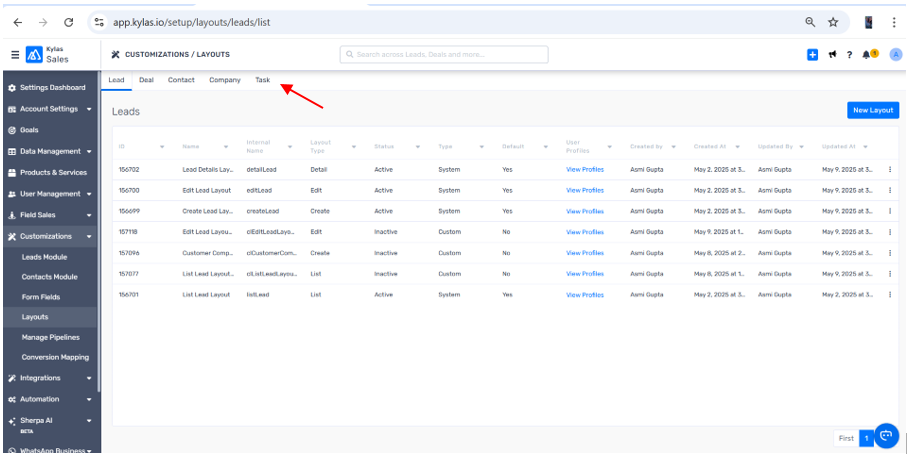Image resolution: width=908 pixels, height=459 pixels.
Task: Open row menu for Lead Details Layout
Action: (x=890, y=170)
